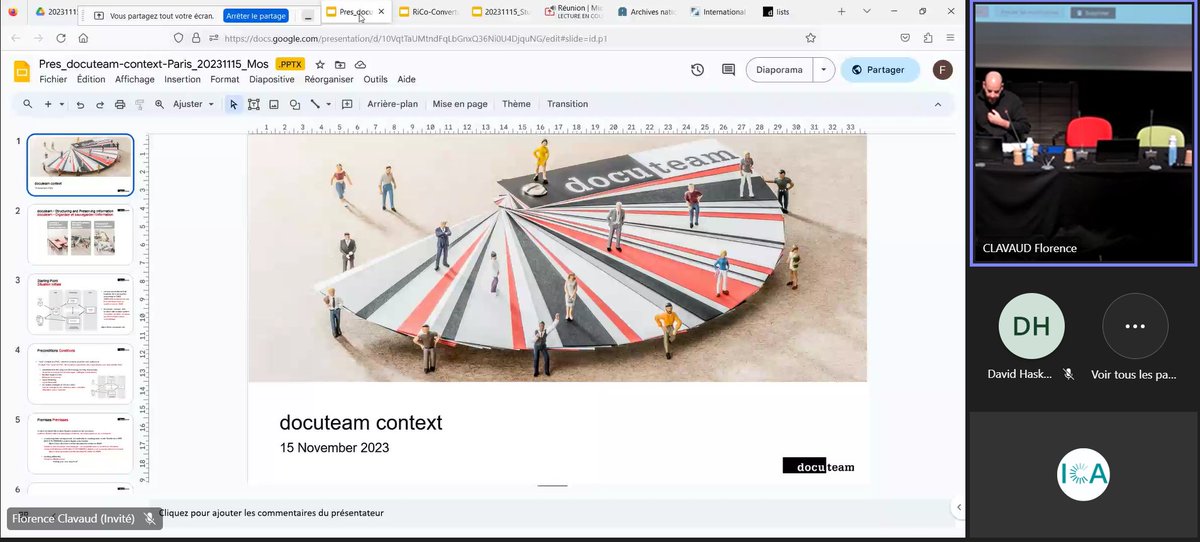The image size is (1200, 542).
Task: Add a comment via toolbar icon
Action: coord(347,104)
